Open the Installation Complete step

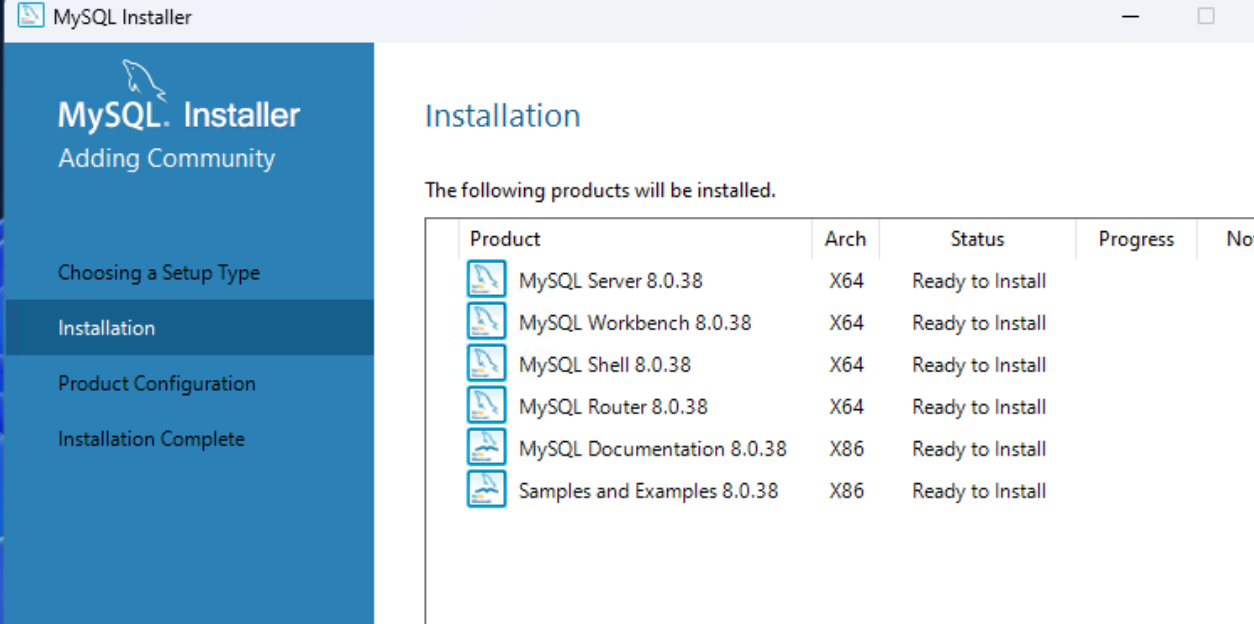152,438
